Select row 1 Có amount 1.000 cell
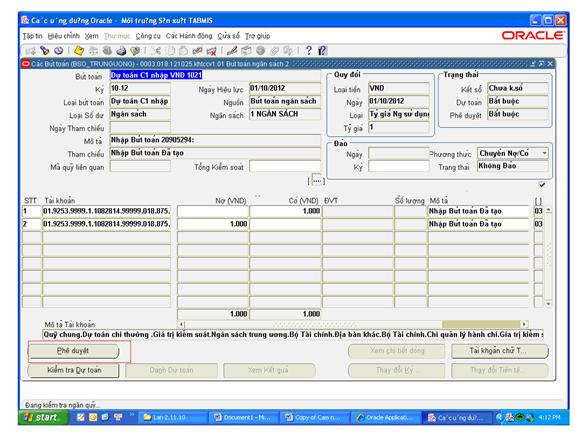575x434 pixels. (285, 211)
